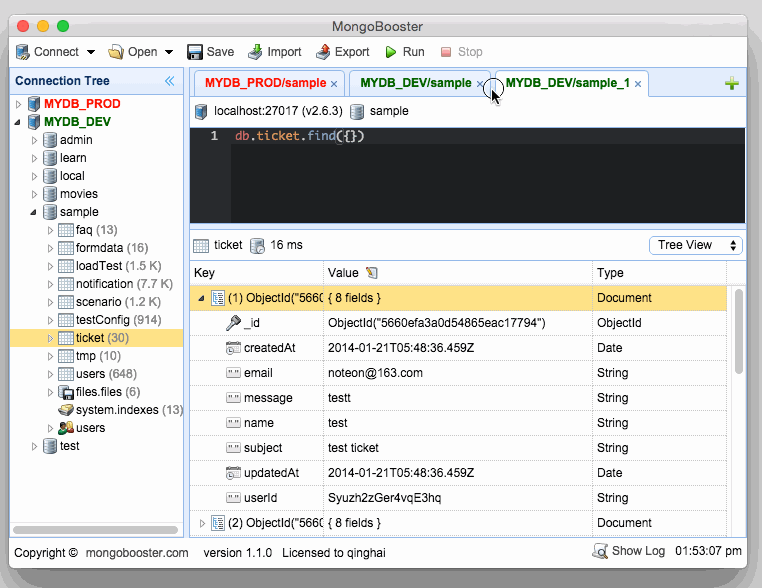Click the loadTest collection icon
The width and height of the screenshot is (762, 588).
pyautogui.click(x=66, y=266)
